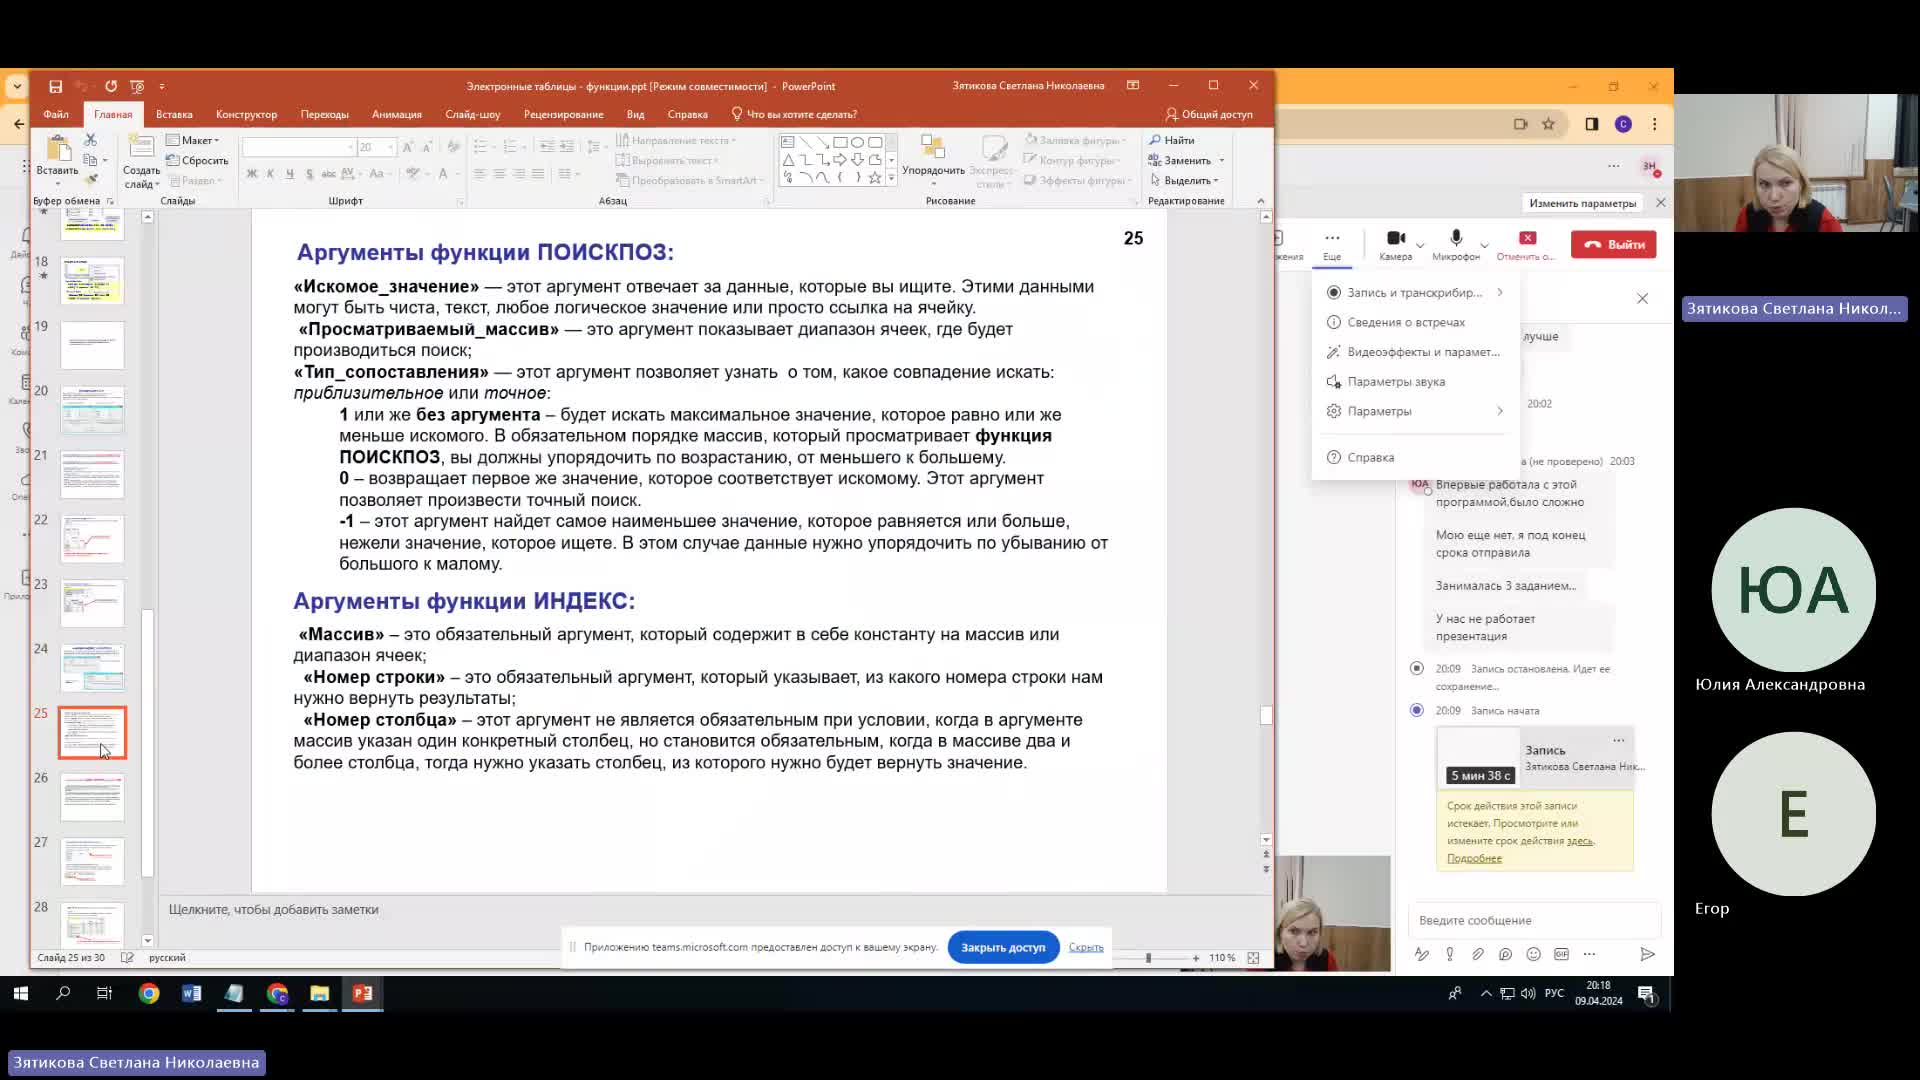This screenshot has width=1920, height=1080.
Task: Save the presentation with the floppy disk icon
Action: point(56,86)
